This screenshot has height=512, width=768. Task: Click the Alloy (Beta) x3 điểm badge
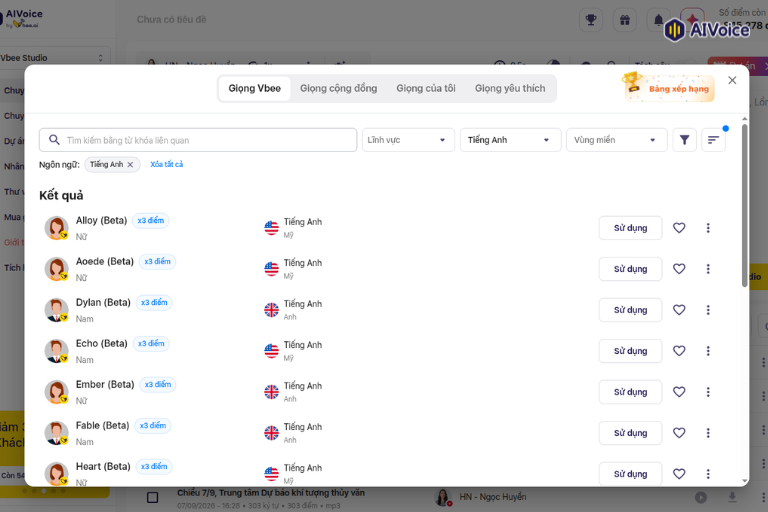click(x=151, y=221)
